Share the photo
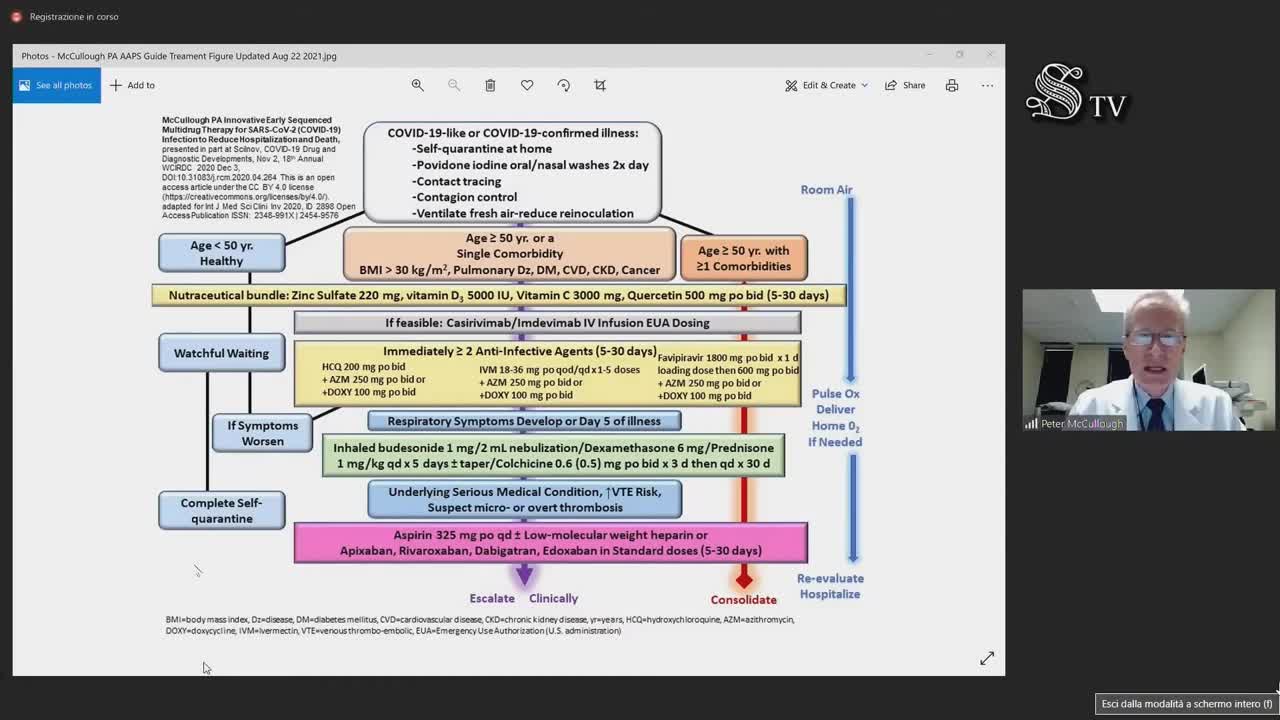 click(905, 85)
